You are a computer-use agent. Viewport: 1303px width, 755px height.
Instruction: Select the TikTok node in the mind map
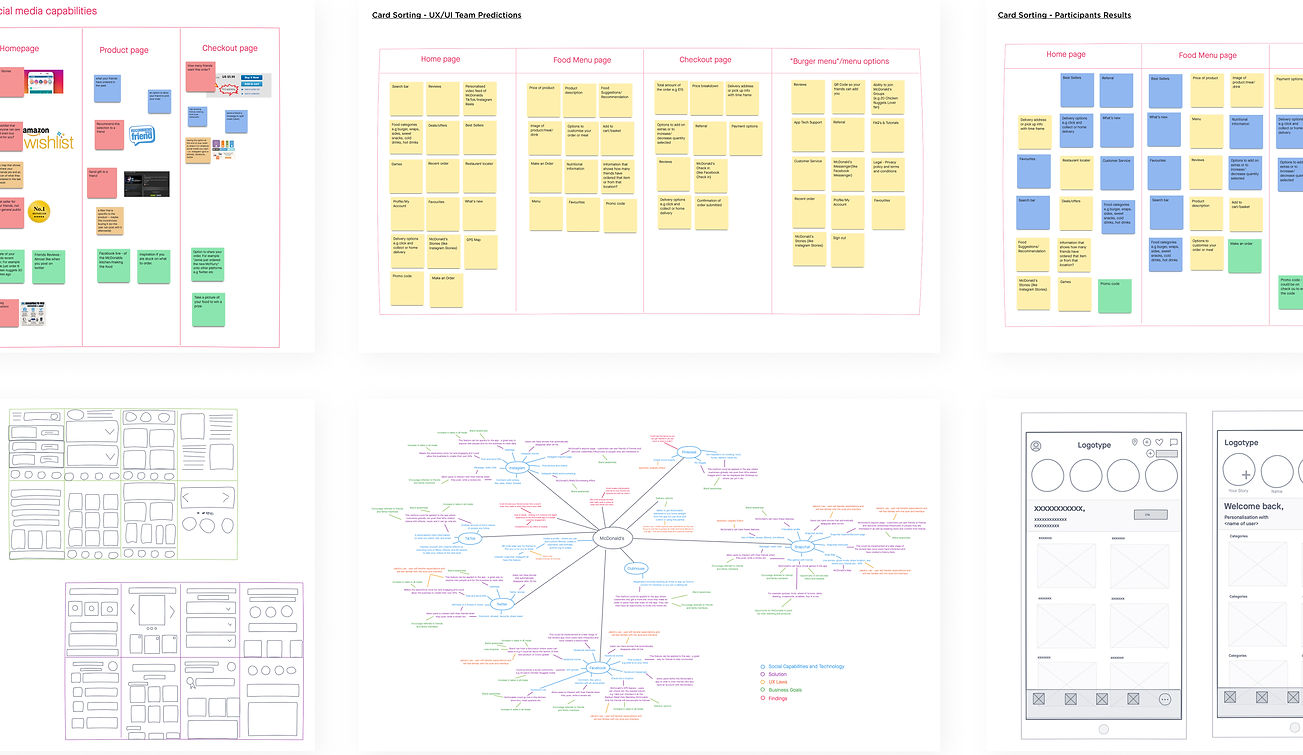[x=469, y=538]
